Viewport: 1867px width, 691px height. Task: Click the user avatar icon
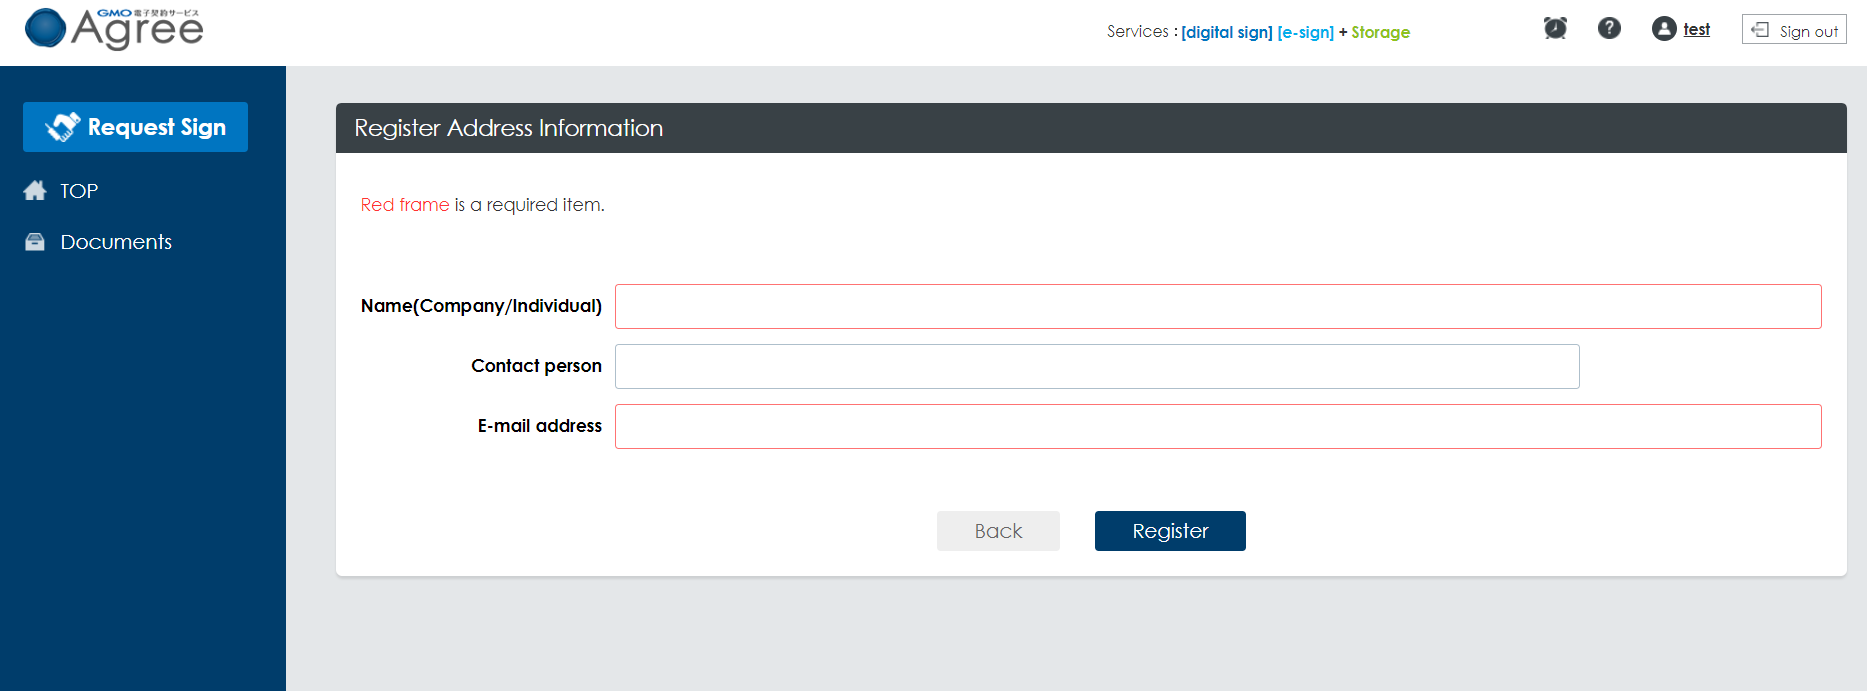click(x=1664, y=29)
